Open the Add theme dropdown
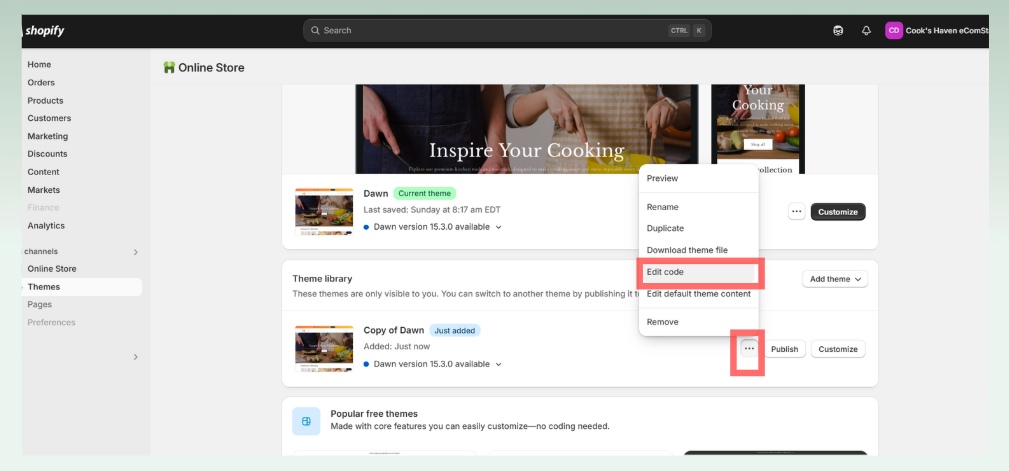Screen dimensions: 1009x471 [835, 279]
